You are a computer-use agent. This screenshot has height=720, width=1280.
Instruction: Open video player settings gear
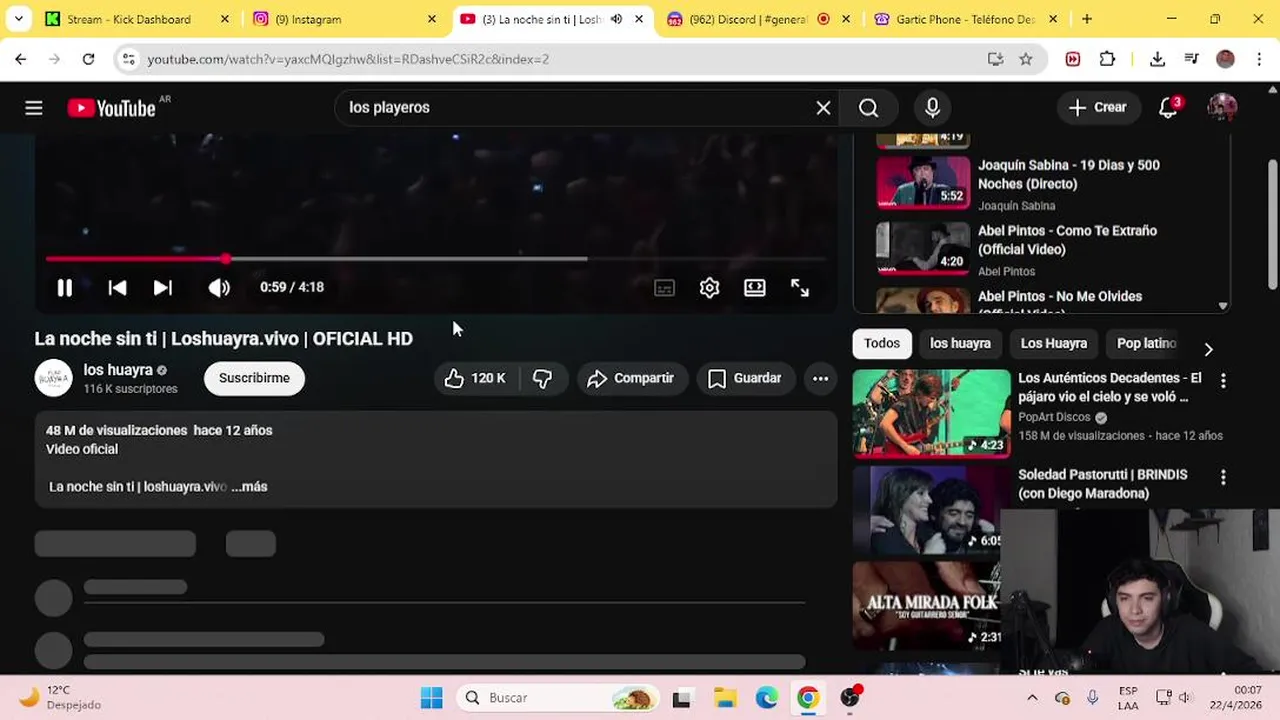click(709, 288)
